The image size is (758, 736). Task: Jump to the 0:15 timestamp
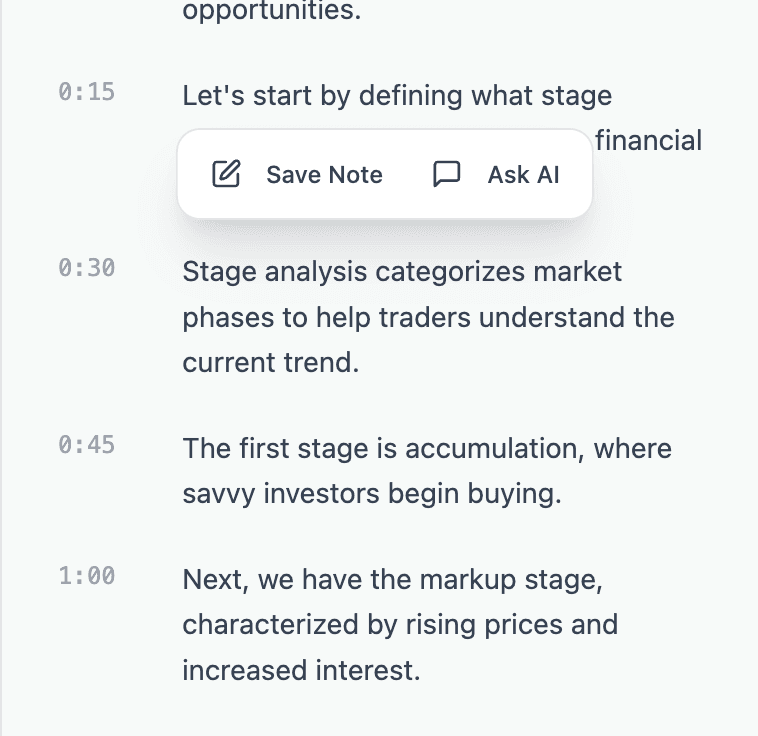pyautogui.click(x=87, y=92)
